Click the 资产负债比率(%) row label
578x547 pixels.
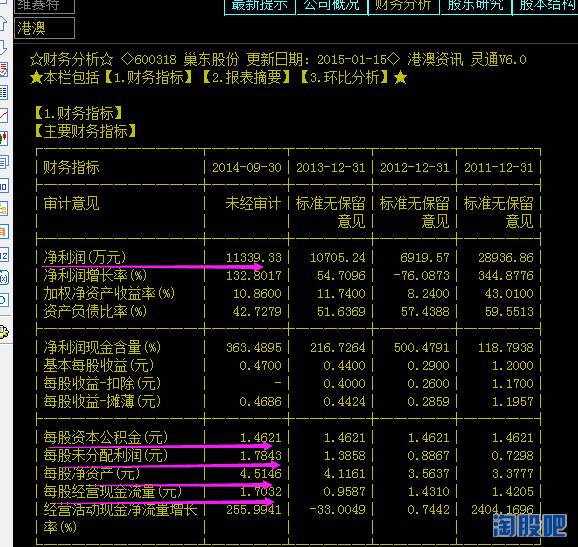pos(95,311)
